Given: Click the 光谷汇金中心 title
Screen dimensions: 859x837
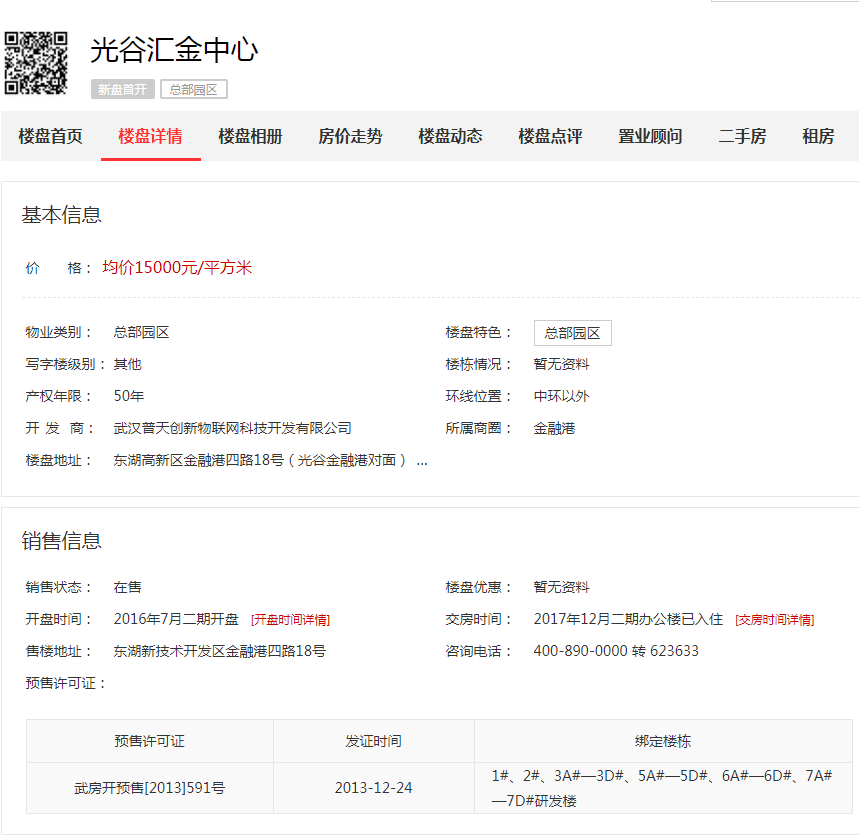Looking at the screenshot, I should (x=174, y=49).
